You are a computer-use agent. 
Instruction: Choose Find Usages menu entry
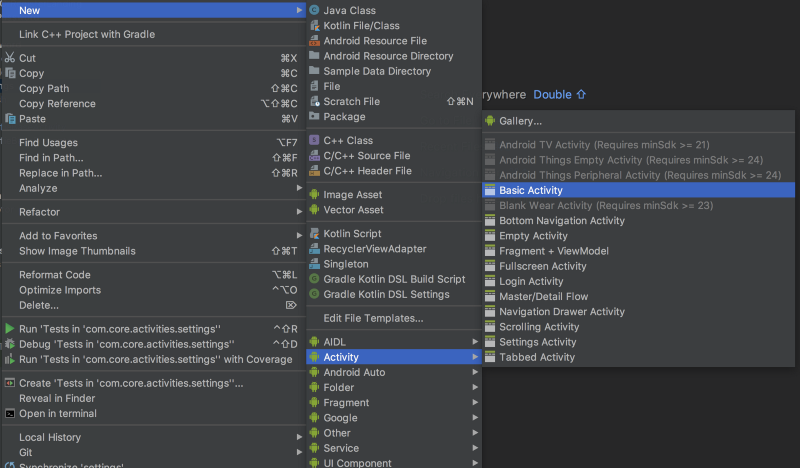point(154,142)
